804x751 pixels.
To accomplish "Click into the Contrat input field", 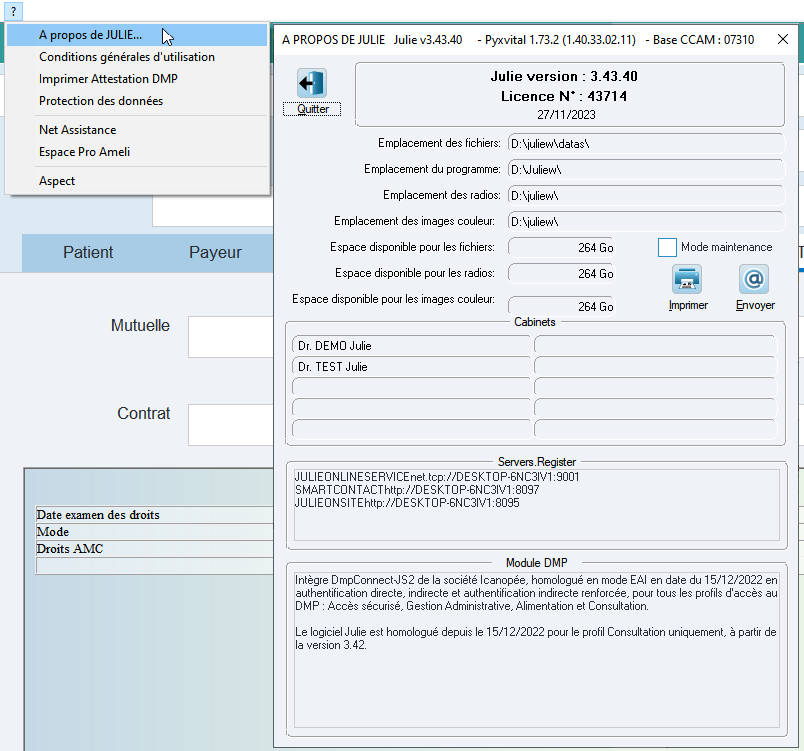I will 230,424.
